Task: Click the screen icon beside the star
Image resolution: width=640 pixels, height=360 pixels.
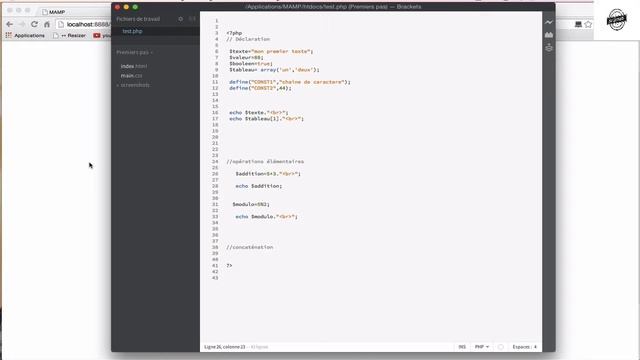Action: click(578, 24)
